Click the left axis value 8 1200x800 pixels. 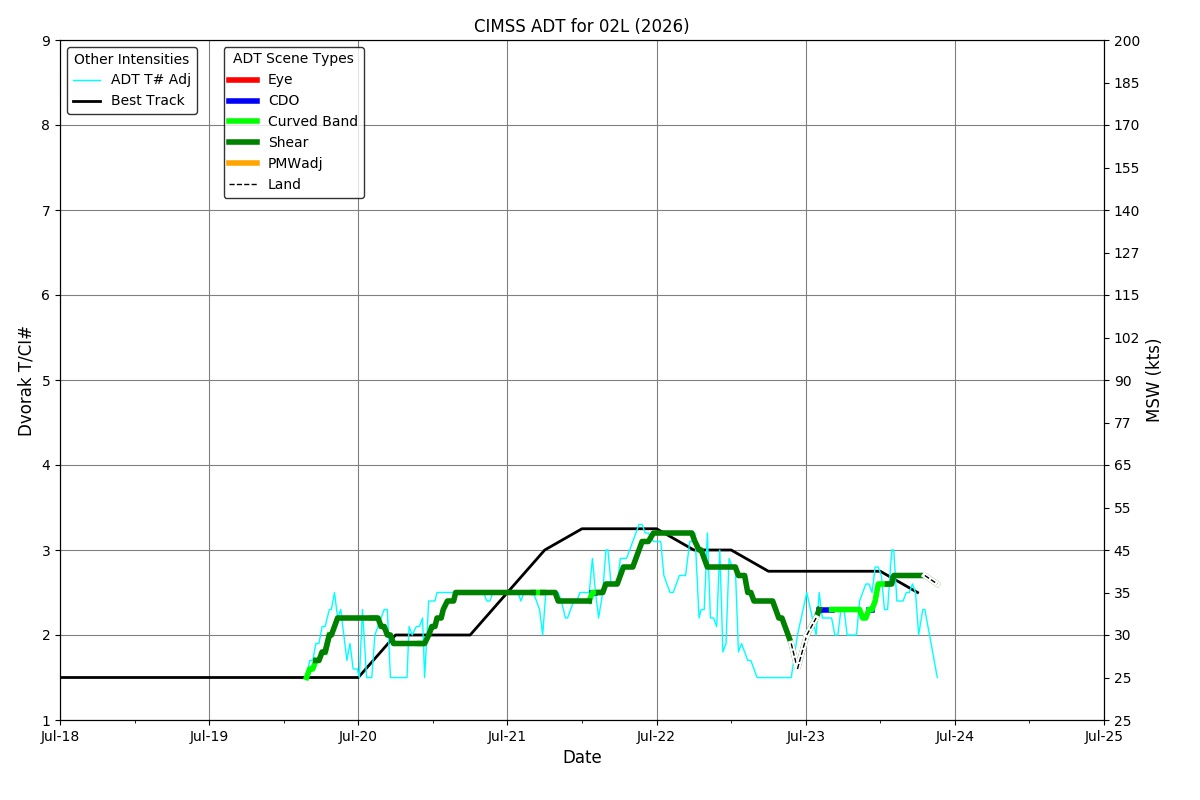(46, 126)
